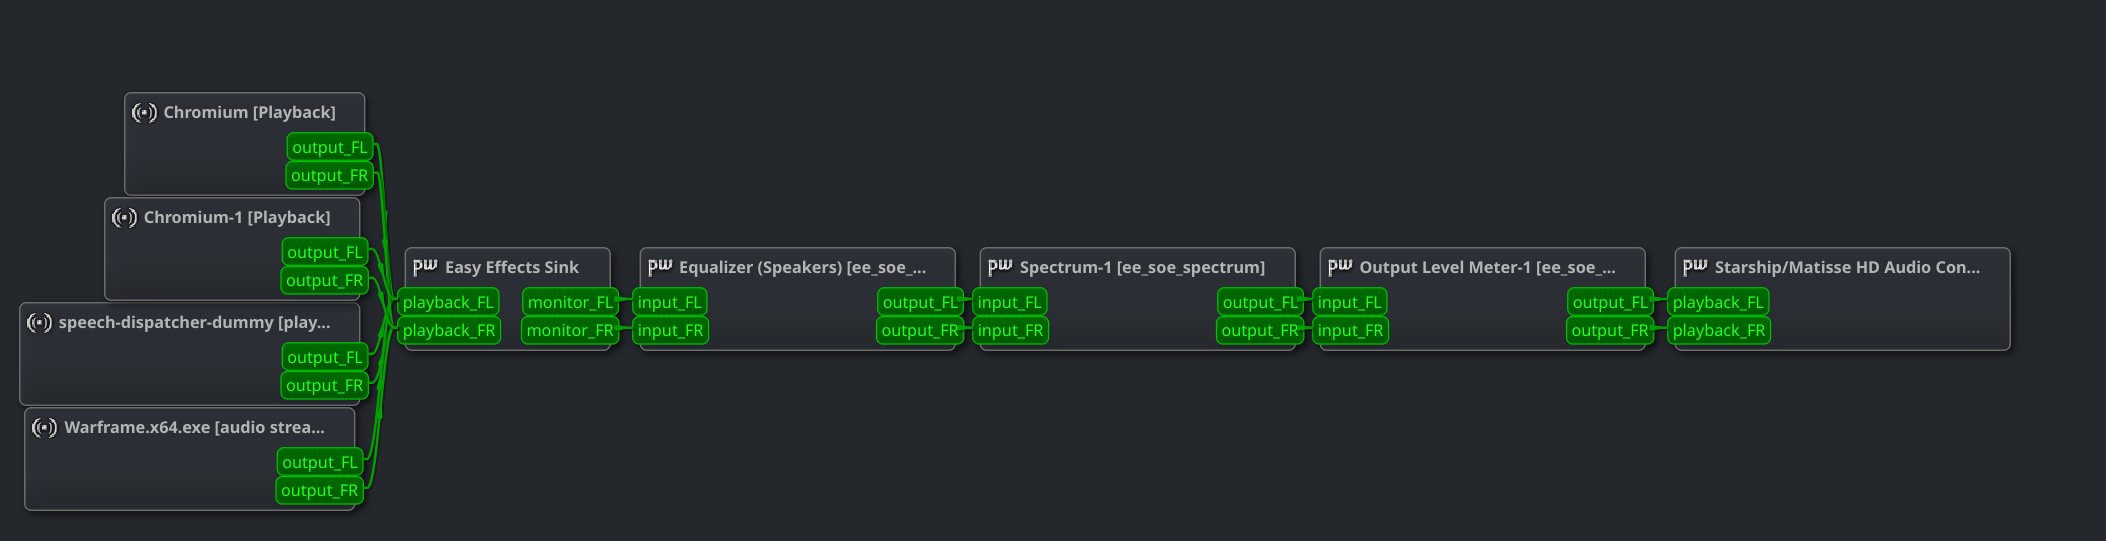
Task: Click the speech-dispatcher-dummy node title
Action: click(x=194, y=323)
